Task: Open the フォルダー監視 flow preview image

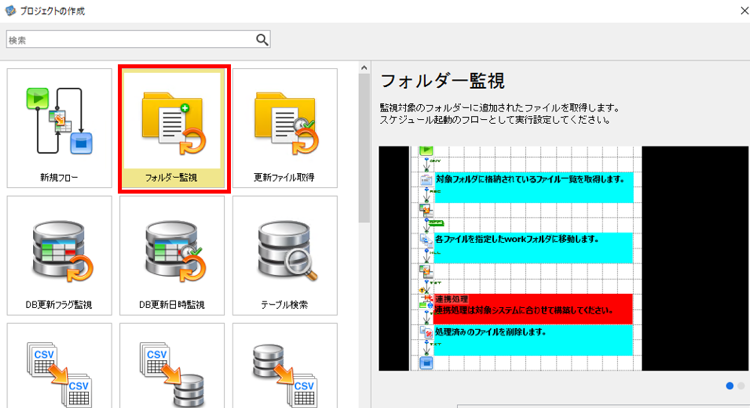Action: click(x=563, y=258)
